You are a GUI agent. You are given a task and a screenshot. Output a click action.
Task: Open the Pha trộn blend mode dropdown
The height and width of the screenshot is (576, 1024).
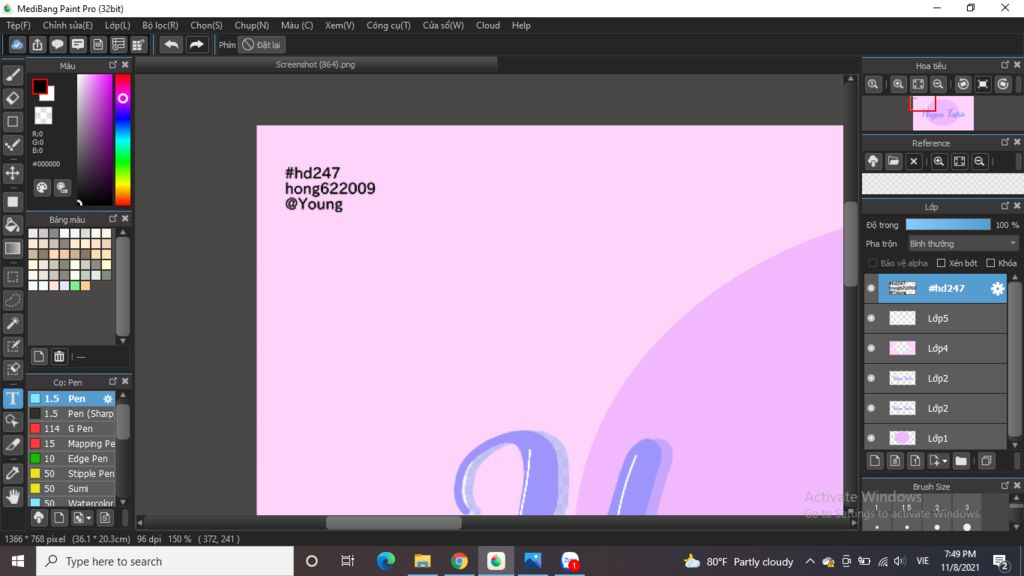[963, 244]
